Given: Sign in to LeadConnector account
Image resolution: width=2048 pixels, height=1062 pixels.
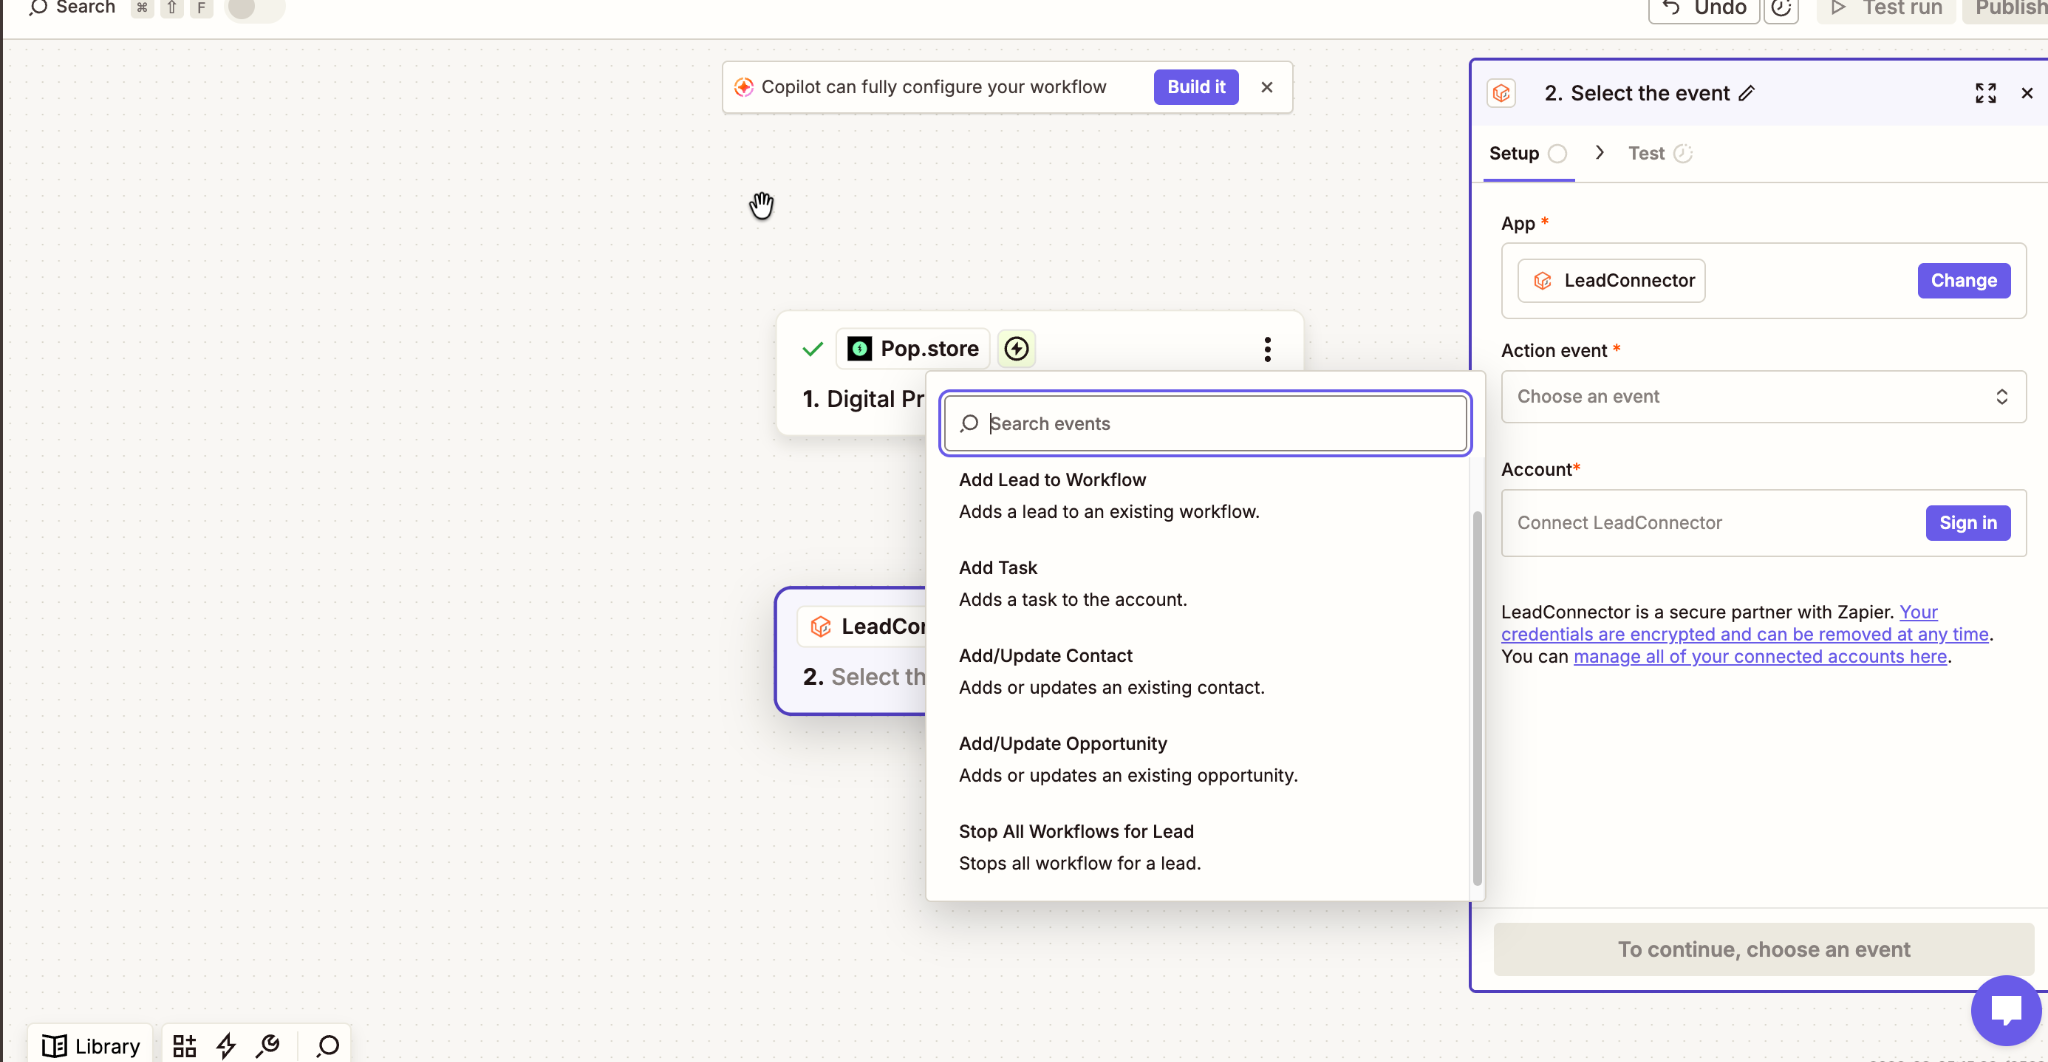Looking at the screenshot, I should coord(1967,523).
